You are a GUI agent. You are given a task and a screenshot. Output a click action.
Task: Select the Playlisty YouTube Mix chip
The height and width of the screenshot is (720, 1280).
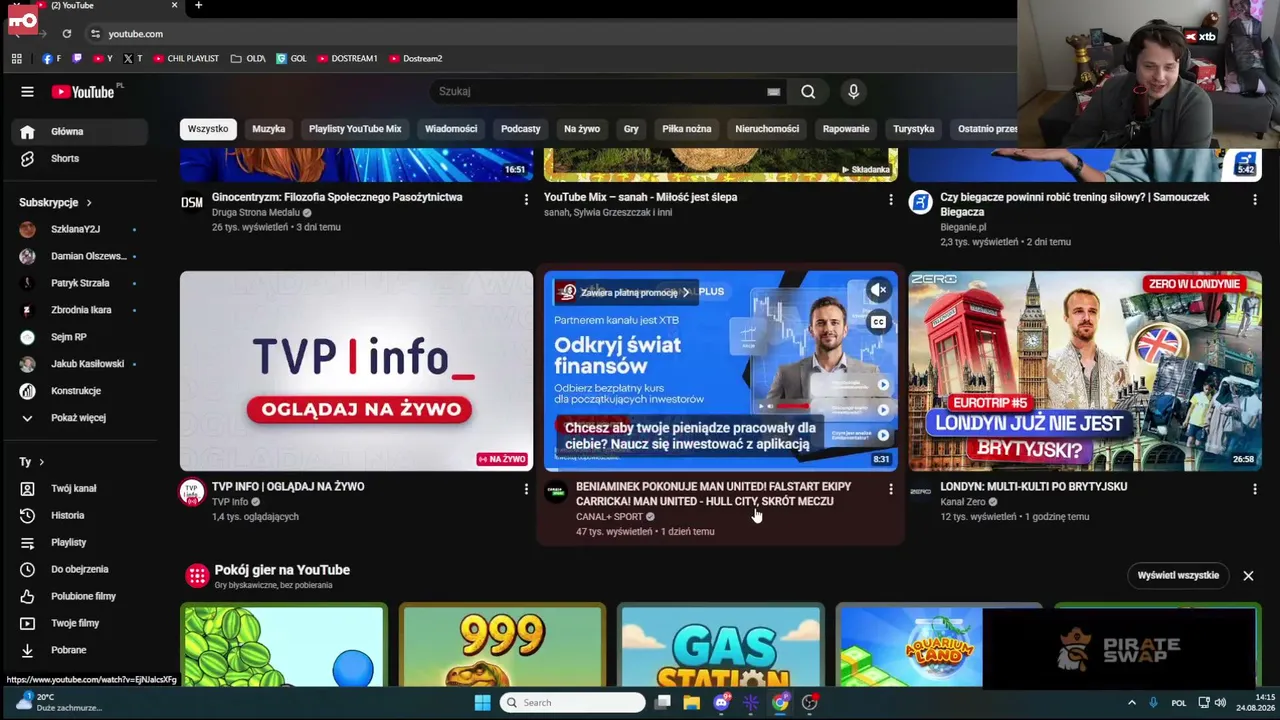355,129
